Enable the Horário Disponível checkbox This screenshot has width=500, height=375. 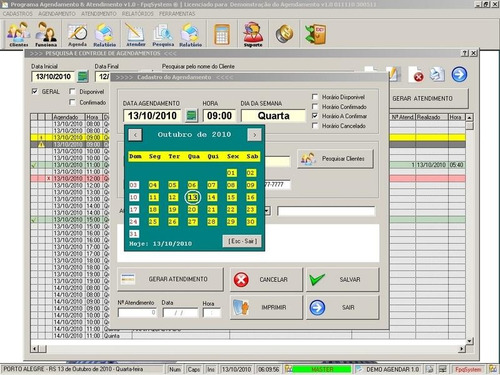(x=315, y=97)
